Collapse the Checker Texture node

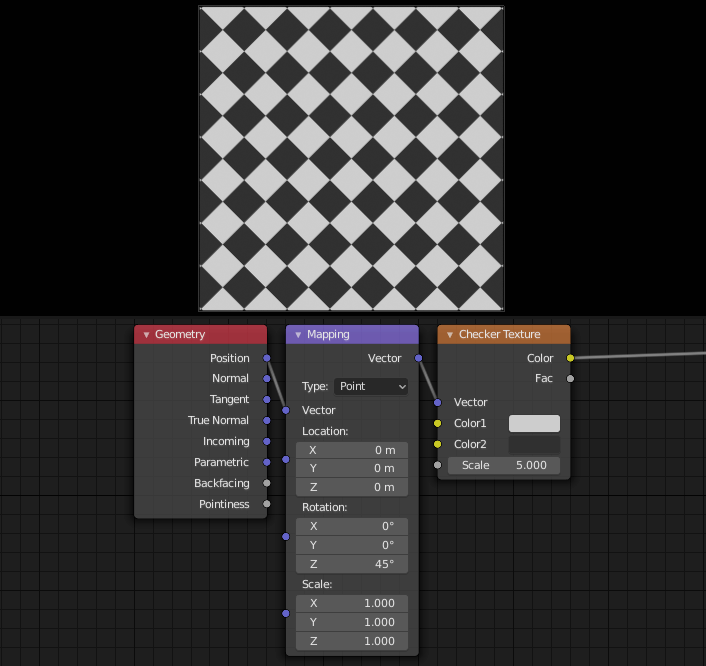pyautogui.click(x=450, y=335)
